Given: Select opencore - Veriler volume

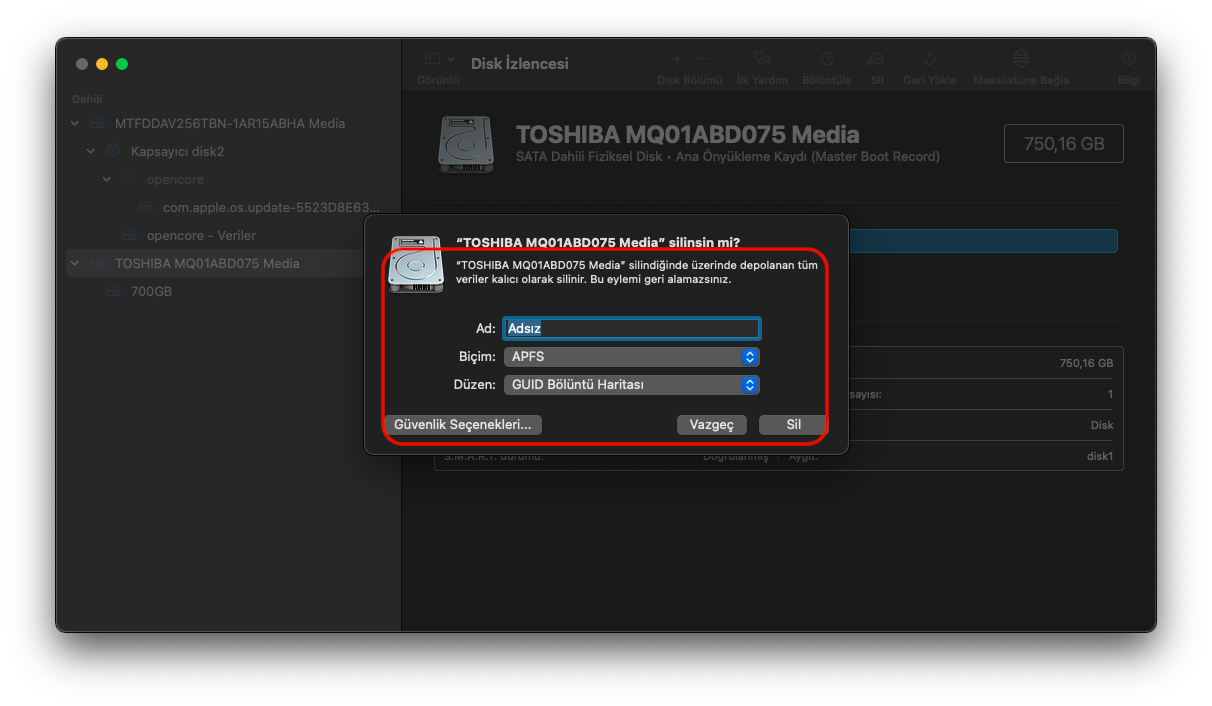Looking at the screenshot, I should click(x=200, y=236).
